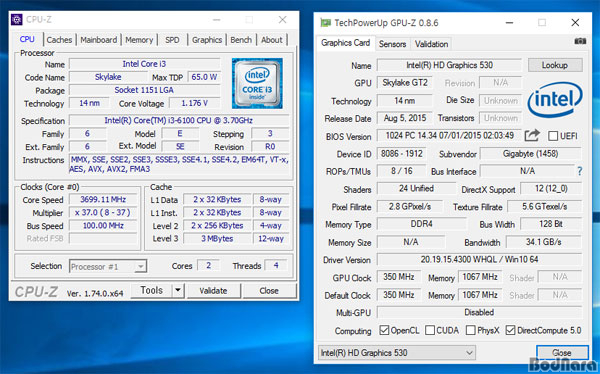Toggle the DirectCompute 5.0 checkbox

[510, 330]
